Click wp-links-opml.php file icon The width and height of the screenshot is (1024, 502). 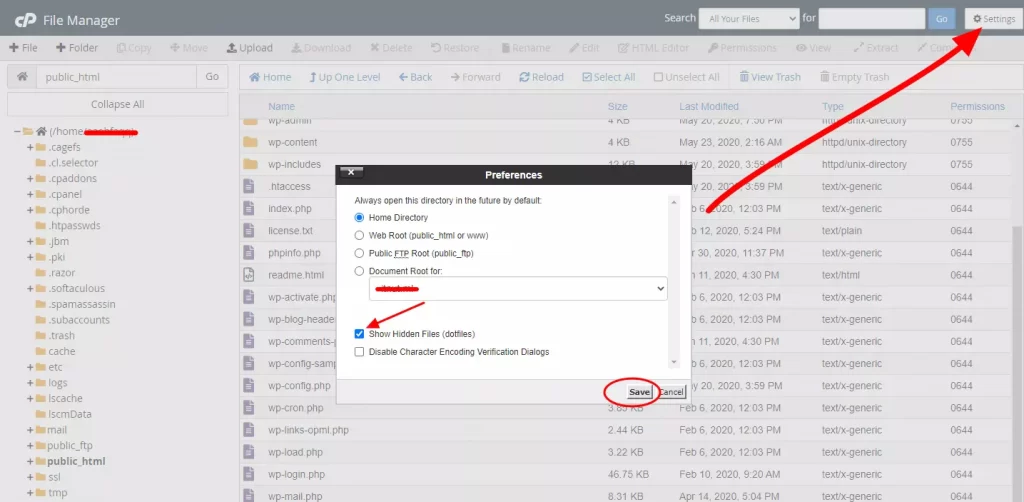tap(248, 430)
